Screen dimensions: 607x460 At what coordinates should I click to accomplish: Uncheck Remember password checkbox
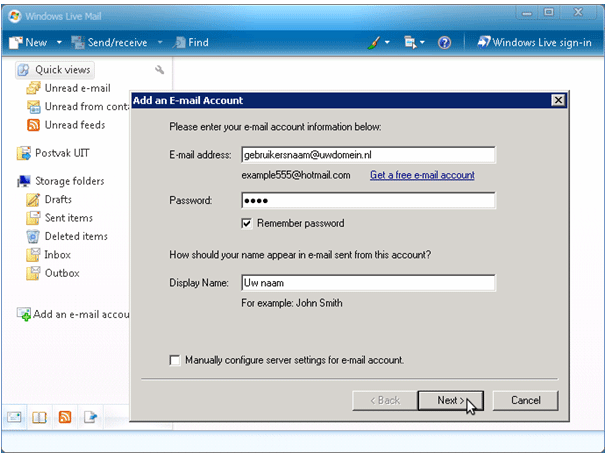click(247, 223)
